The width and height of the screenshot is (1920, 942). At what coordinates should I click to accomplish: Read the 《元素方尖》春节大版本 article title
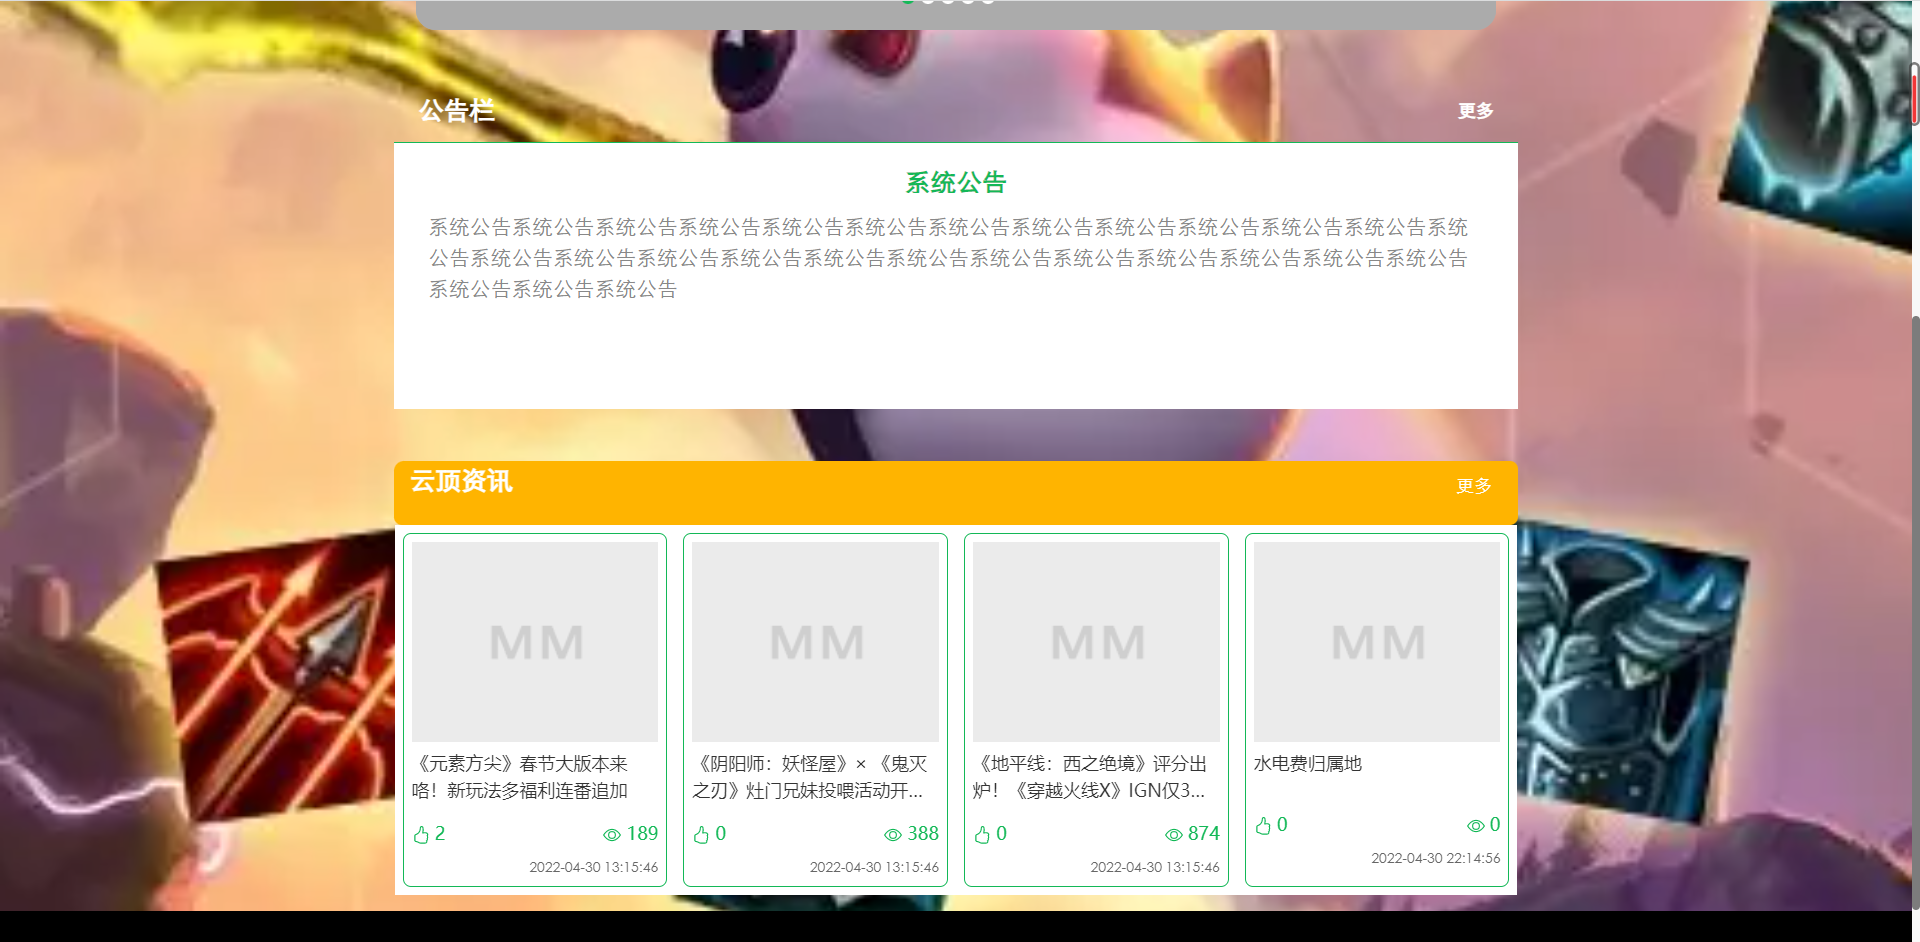coord(520,777)
